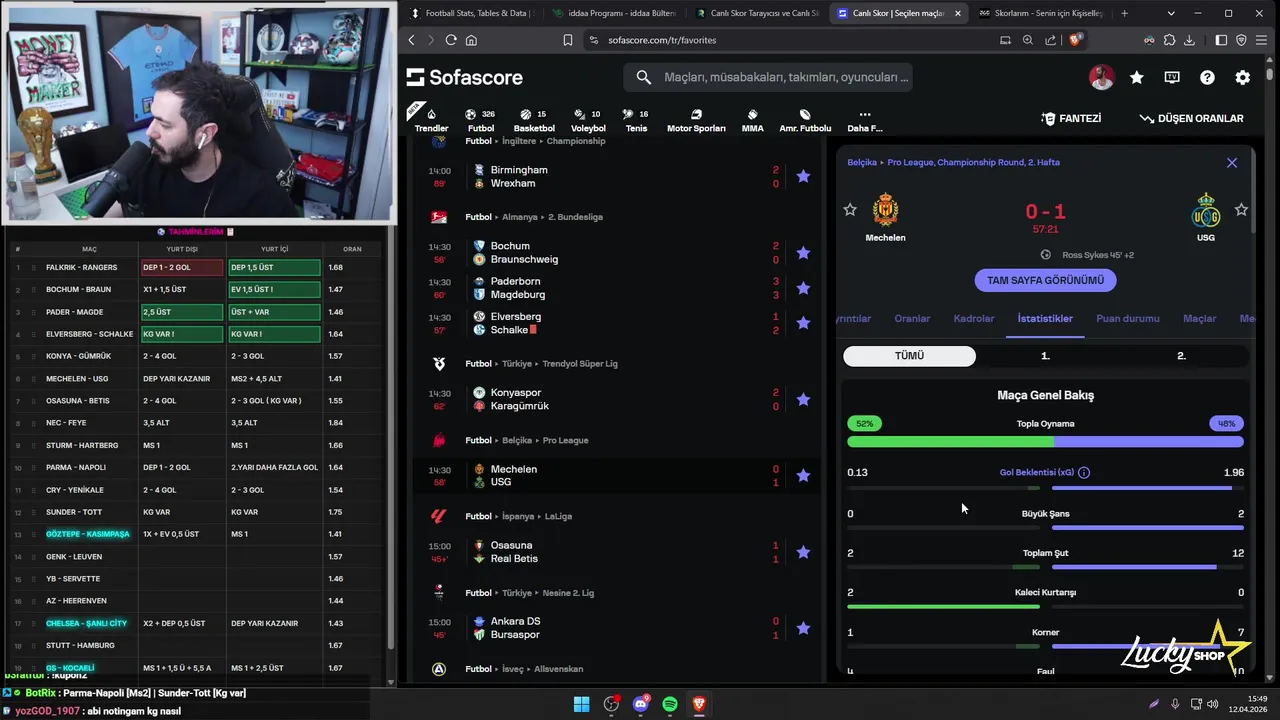The width and height of the screenshot is (1280, 720).
Task: Switch to the Maçlar tab
Action: (1200, 319)
